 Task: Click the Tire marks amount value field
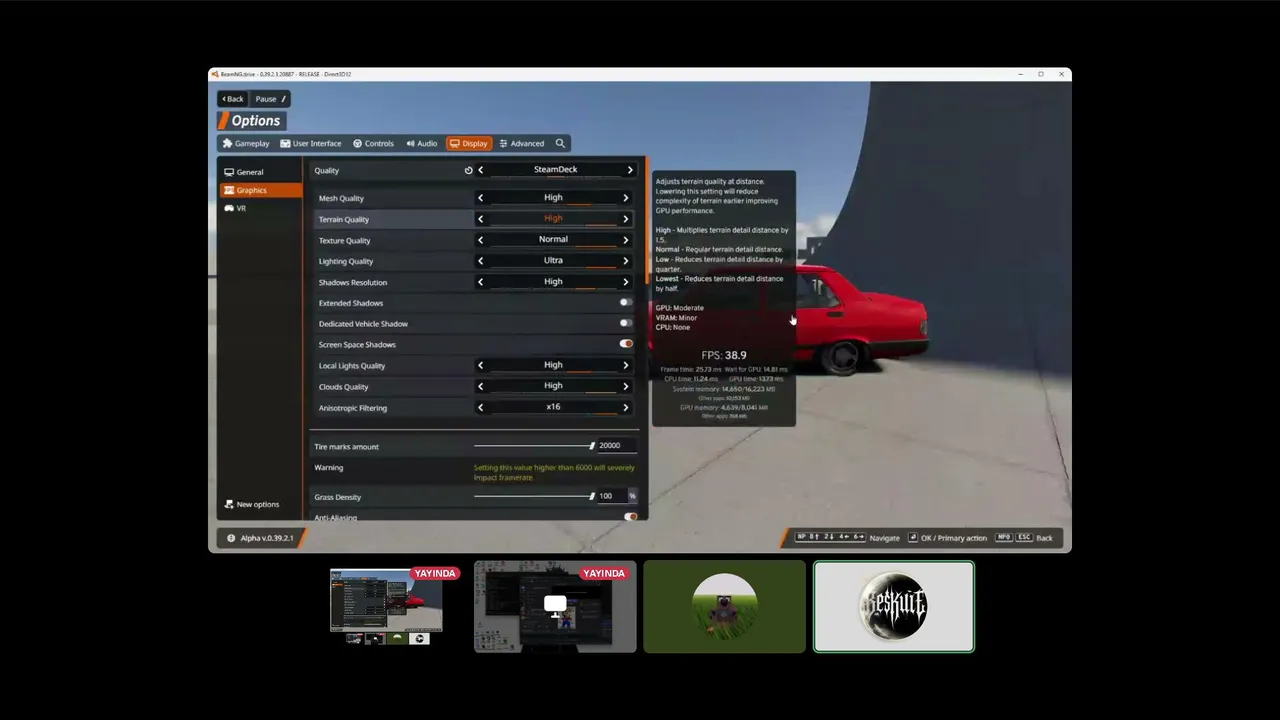[x=615, y=446]
